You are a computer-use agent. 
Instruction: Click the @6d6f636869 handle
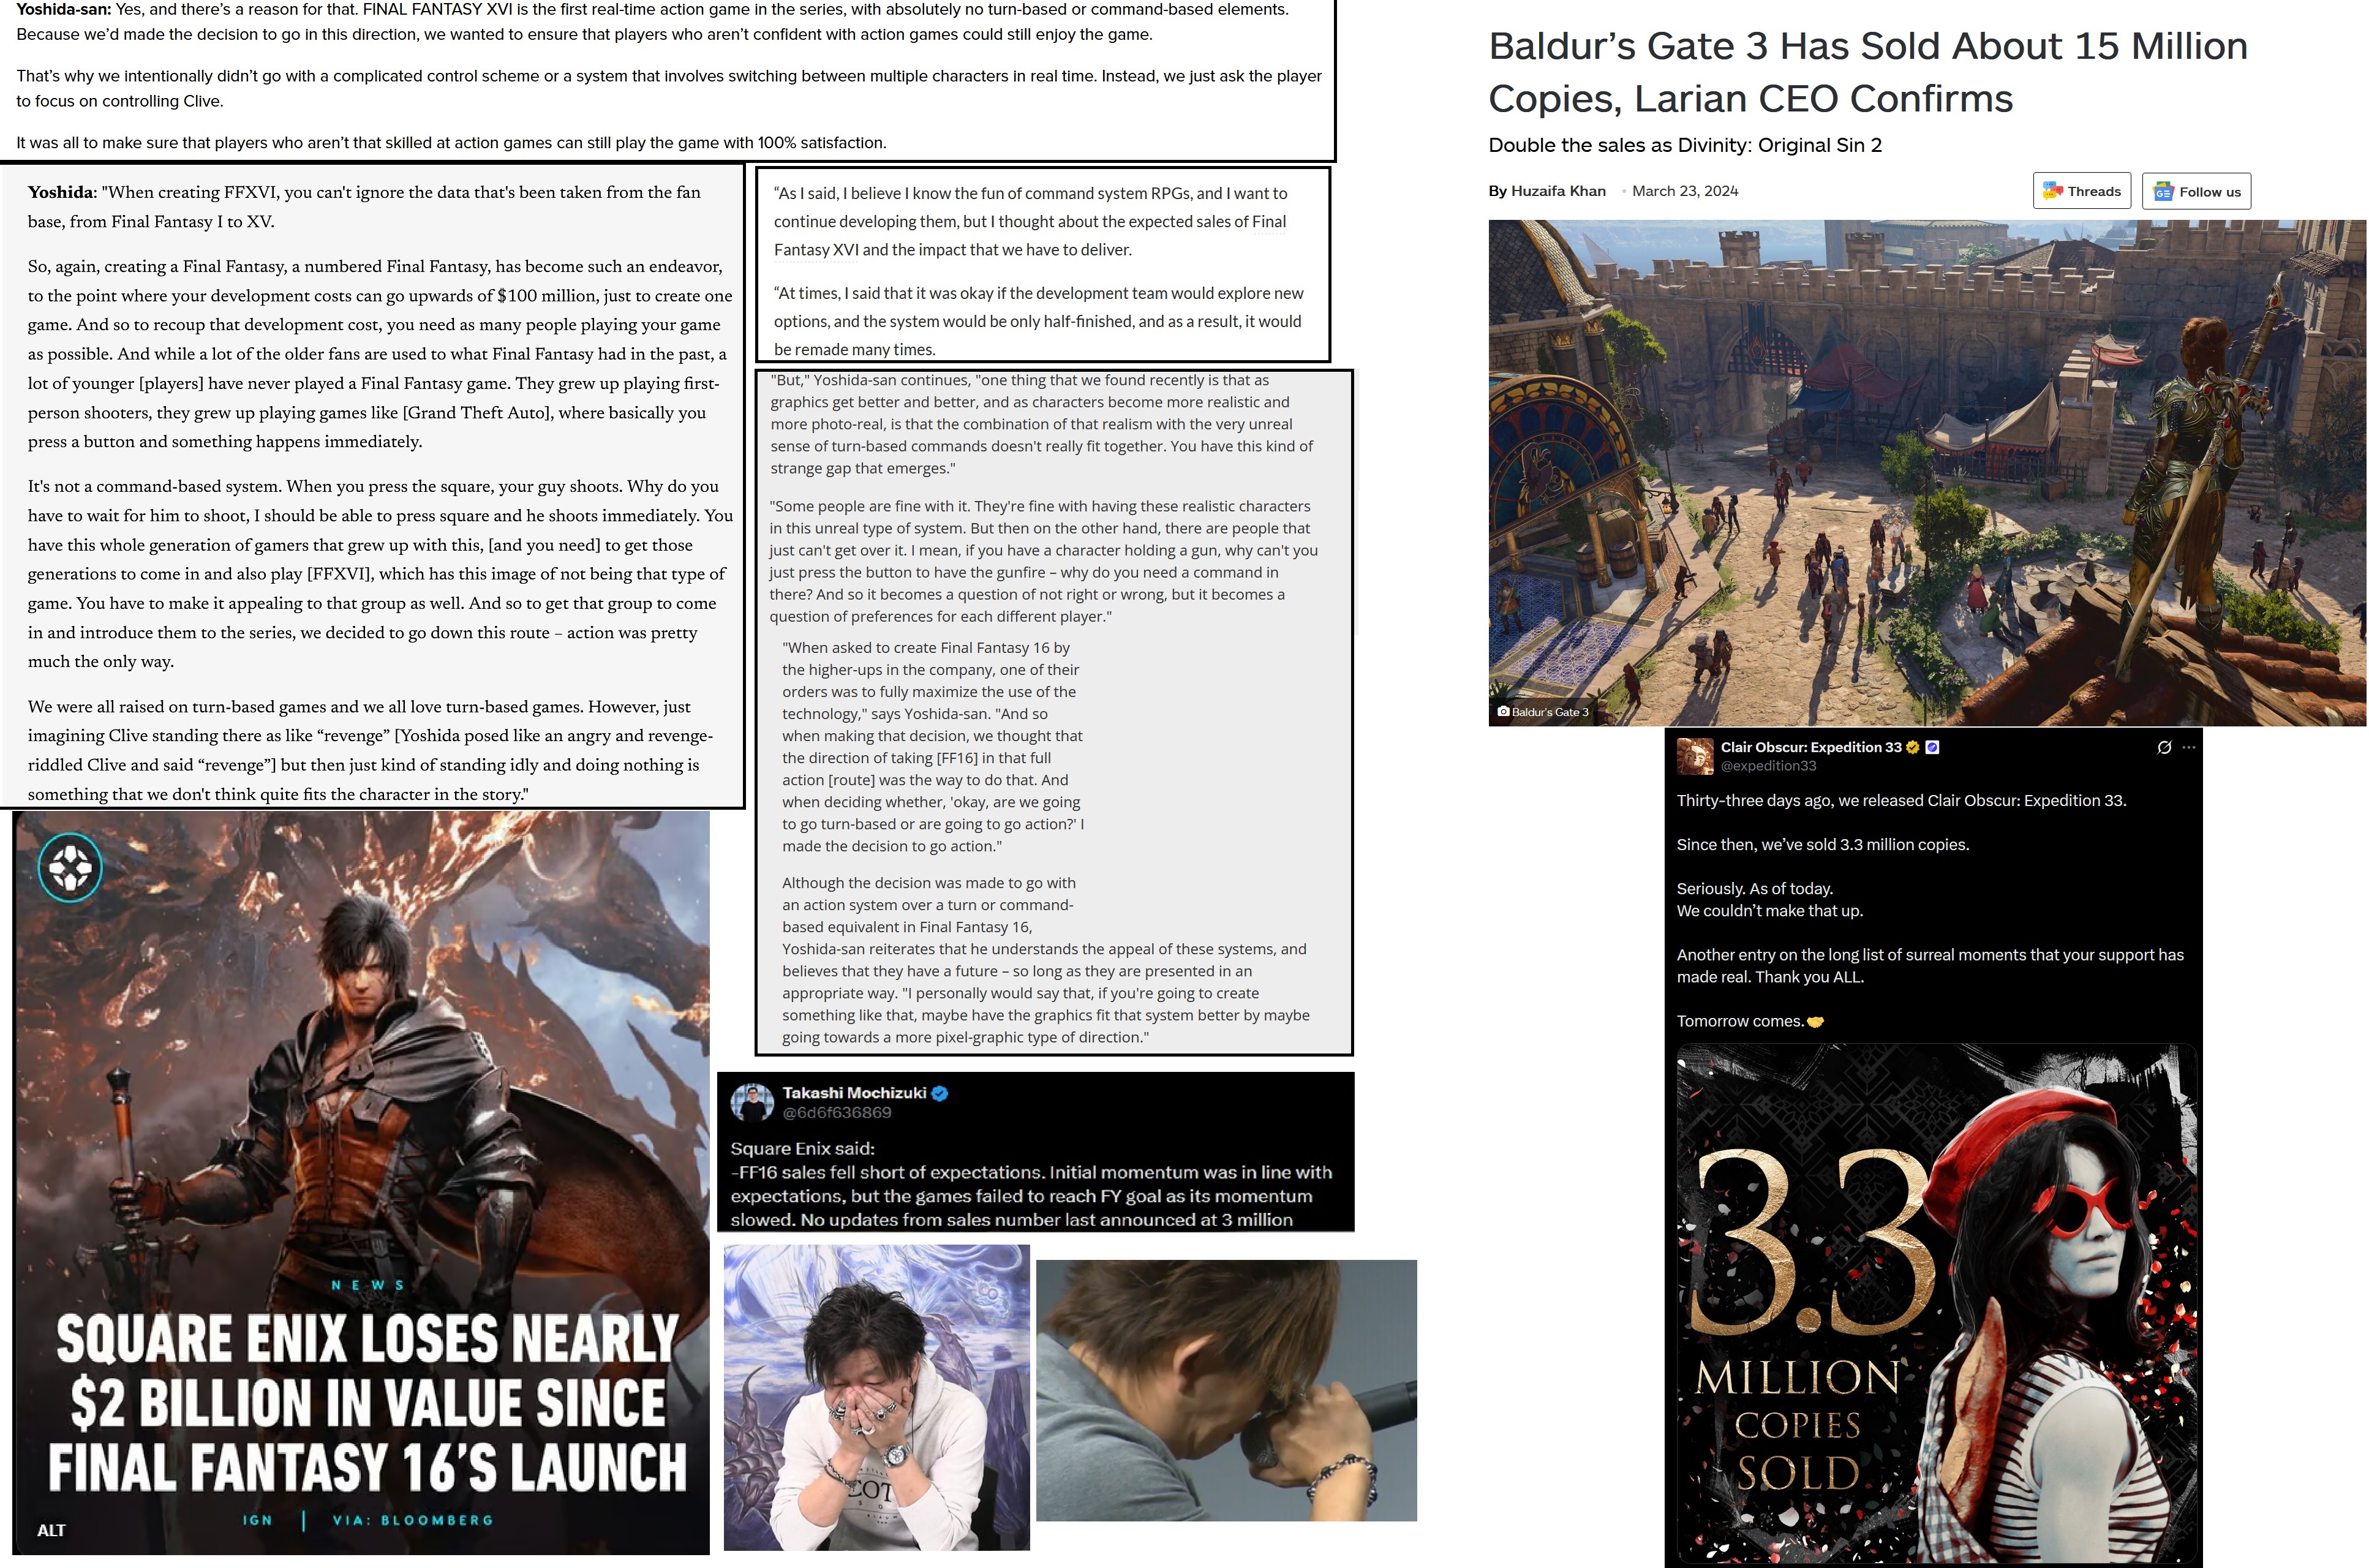click(x=836, y=1113)
